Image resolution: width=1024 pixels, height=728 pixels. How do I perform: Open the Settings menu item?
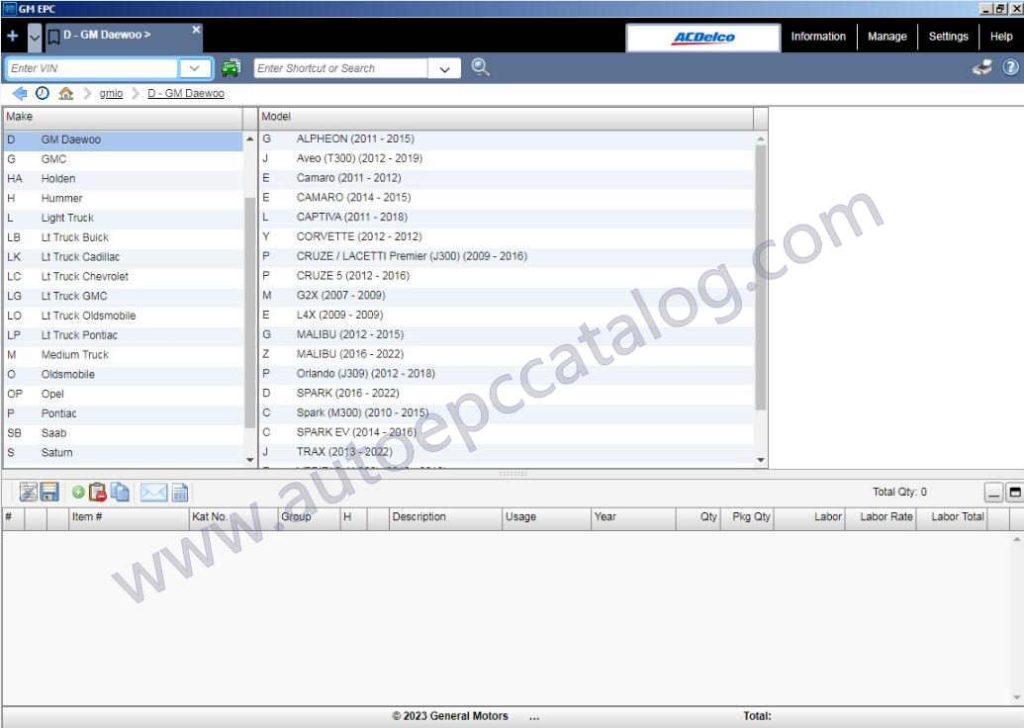948,36
